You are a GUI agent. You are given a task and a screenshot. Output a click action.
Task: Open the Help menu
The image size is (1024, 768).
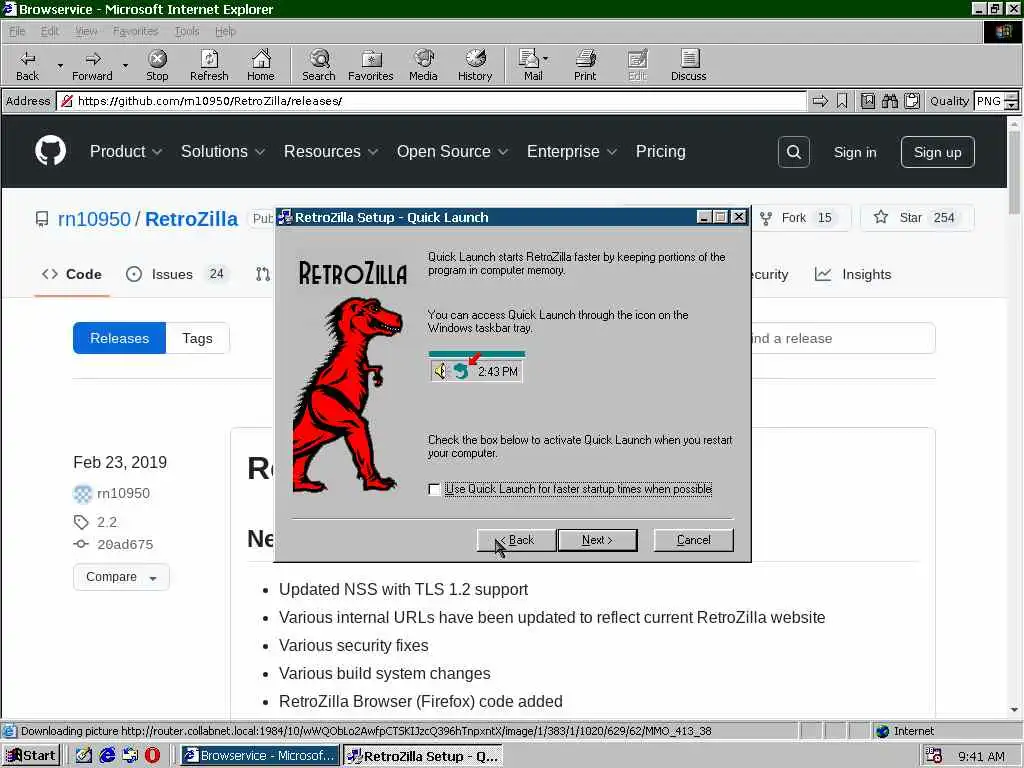pyautogui.click(x=225, y=31)
